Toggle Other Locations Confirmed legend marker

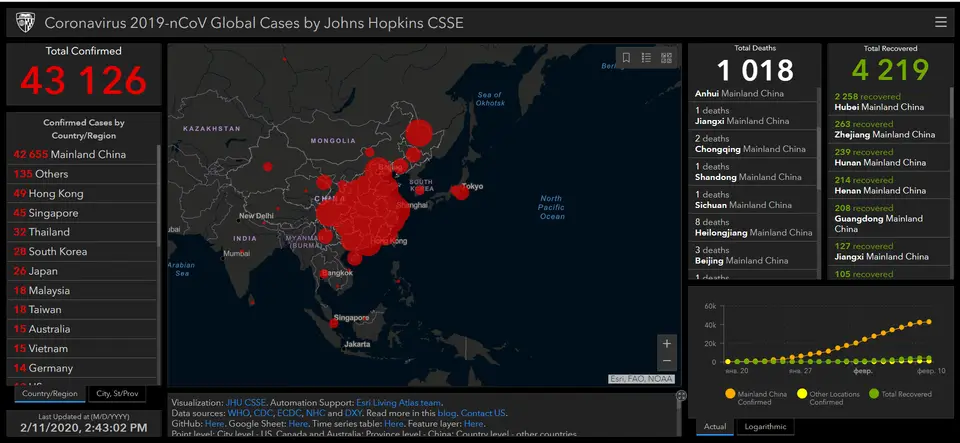click(801, 395)
